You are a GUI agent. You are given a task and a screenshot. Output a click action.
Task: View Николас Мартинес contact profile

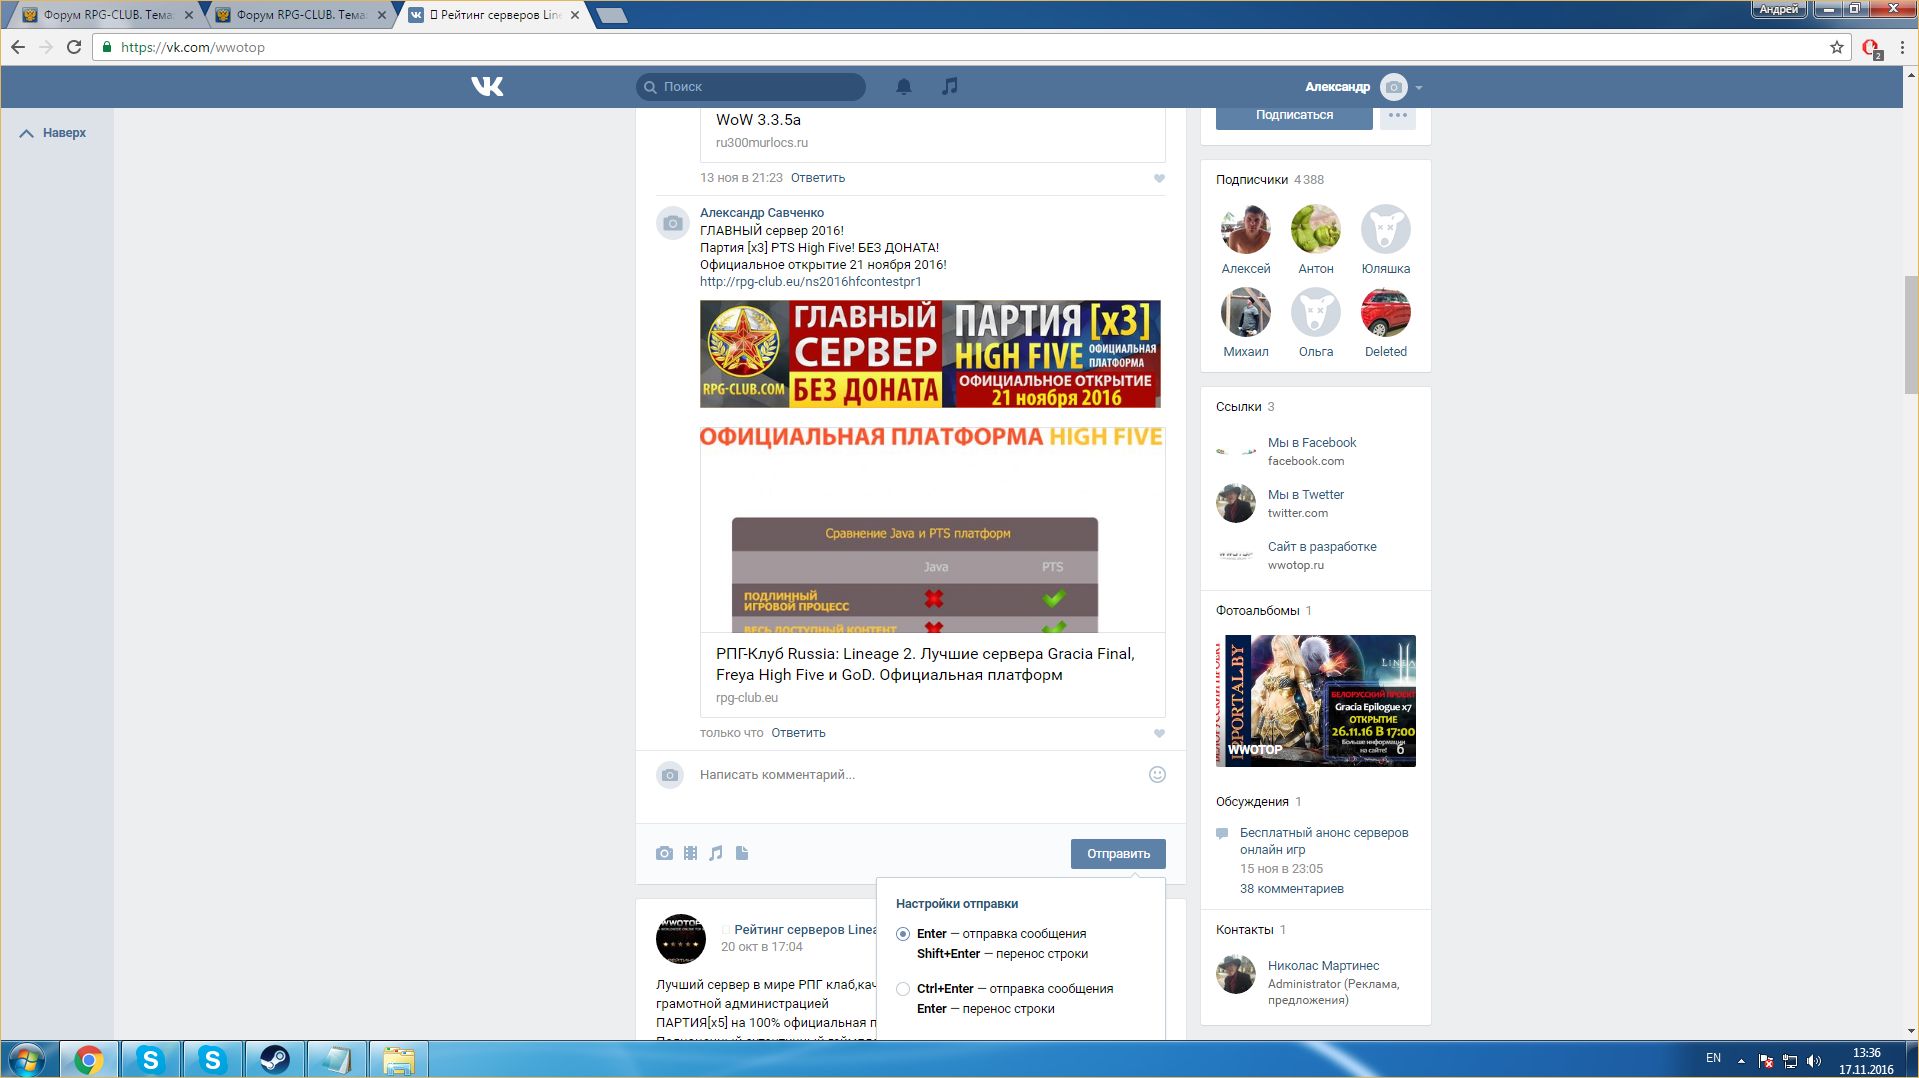(1323, 966)
